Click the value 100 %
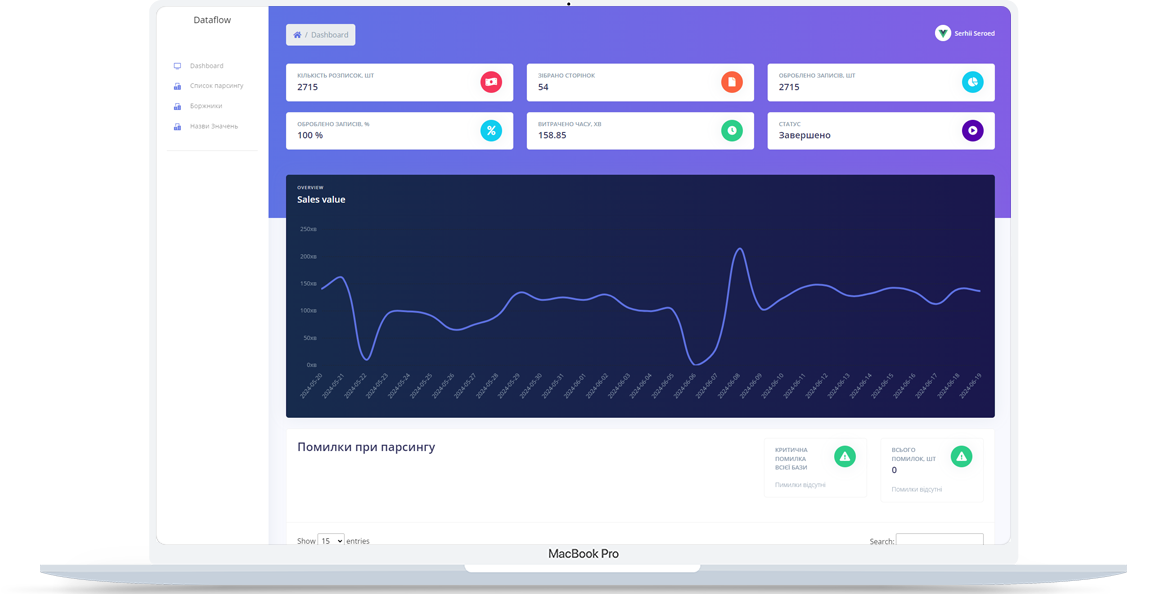 tap(310, 136)
